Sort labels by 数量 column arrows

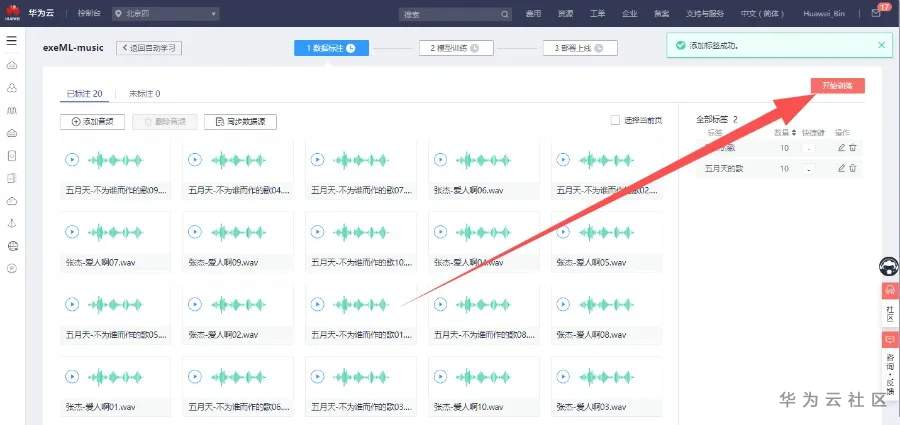tap(794, 133)
